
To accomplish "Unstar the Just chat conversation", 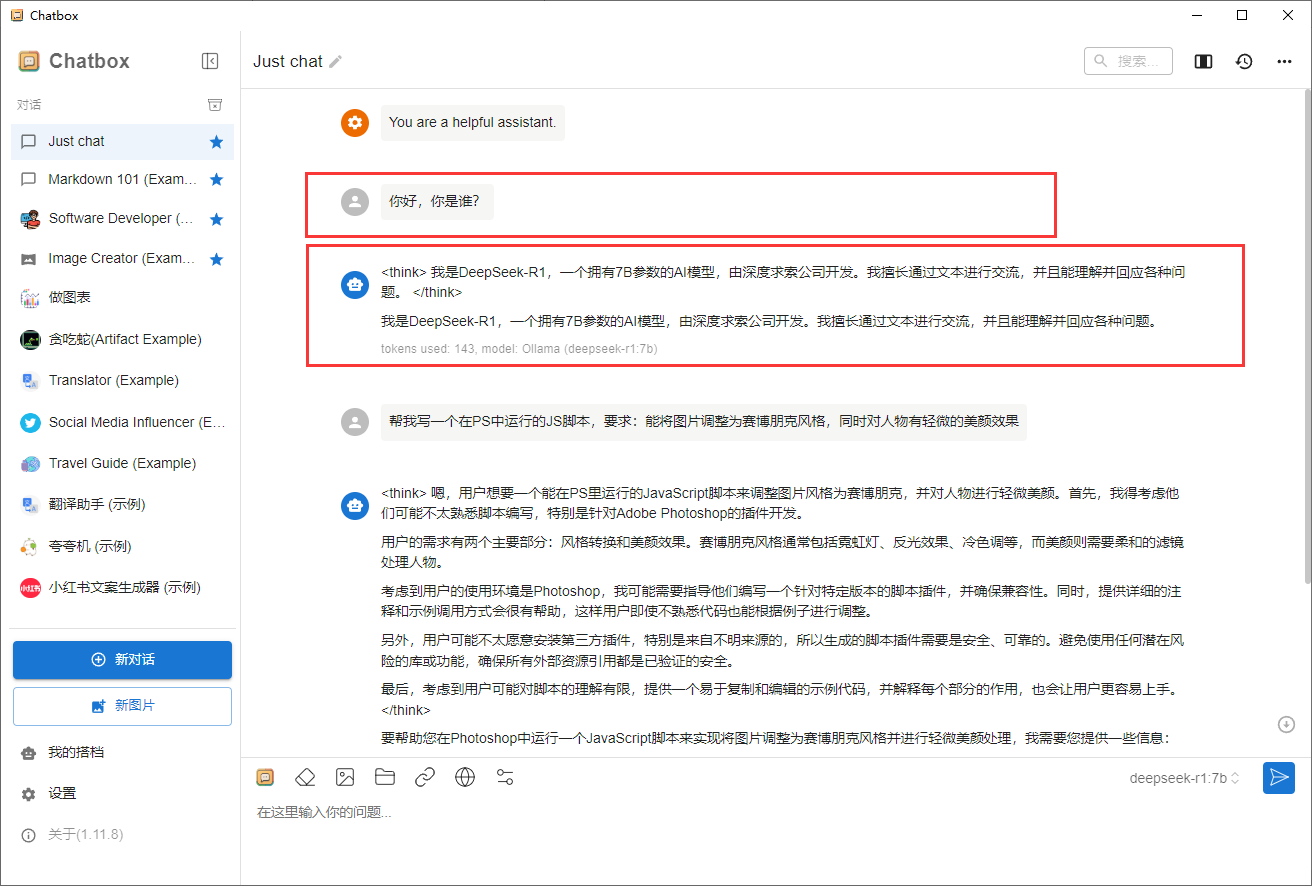I will point(216,142).
